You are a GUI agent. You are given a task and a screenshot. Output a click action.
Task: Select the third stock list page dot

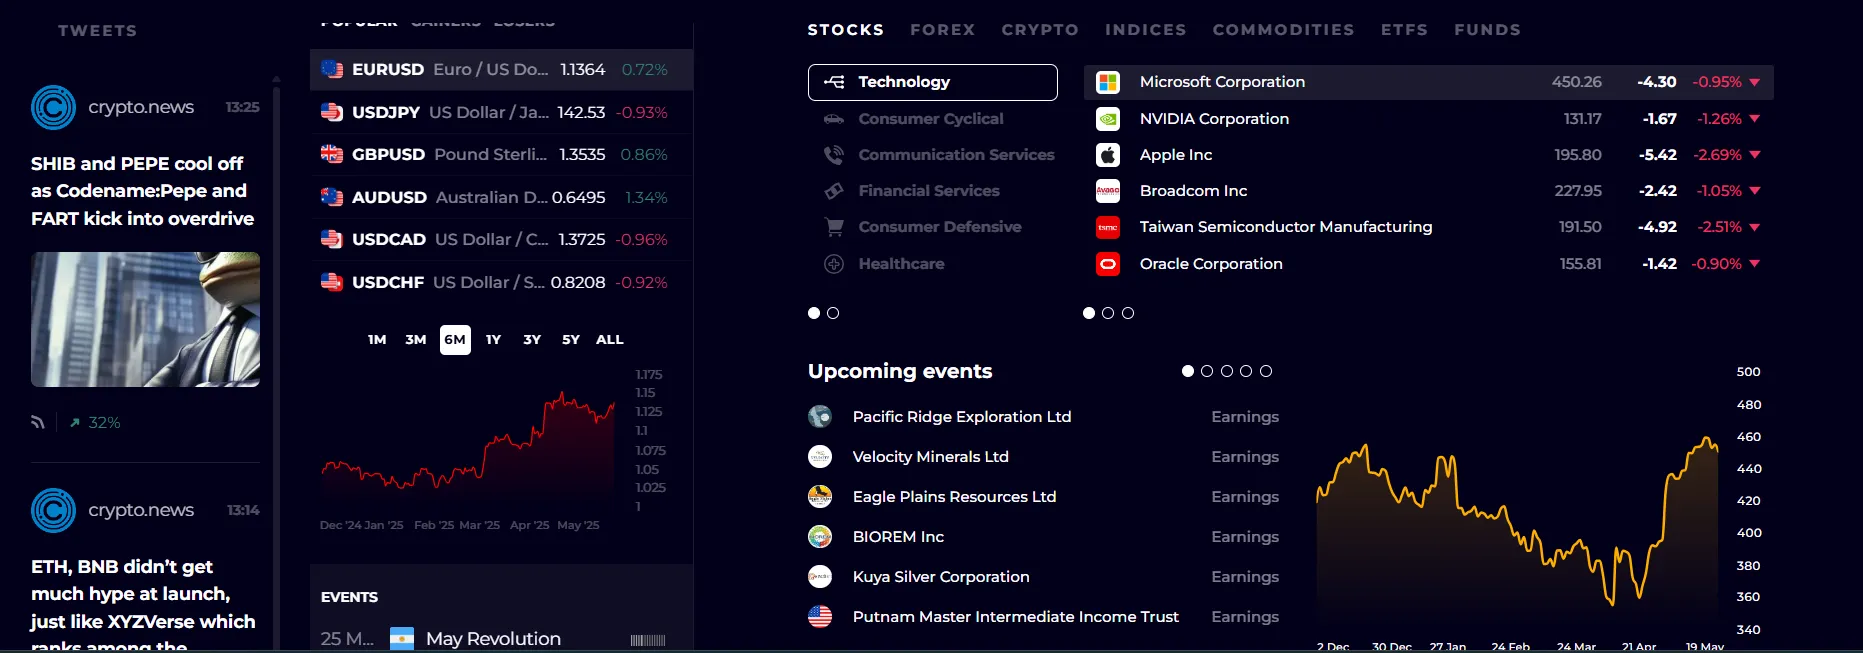tap(1128, 313)
